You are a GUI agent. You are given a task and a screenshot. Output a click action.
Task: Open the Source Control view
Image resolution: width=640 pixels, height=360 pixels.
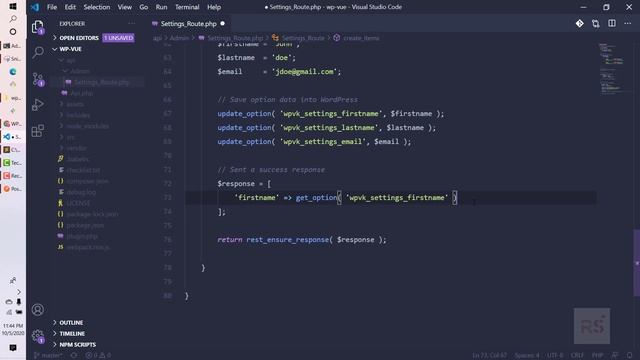(x=38, y=79)
